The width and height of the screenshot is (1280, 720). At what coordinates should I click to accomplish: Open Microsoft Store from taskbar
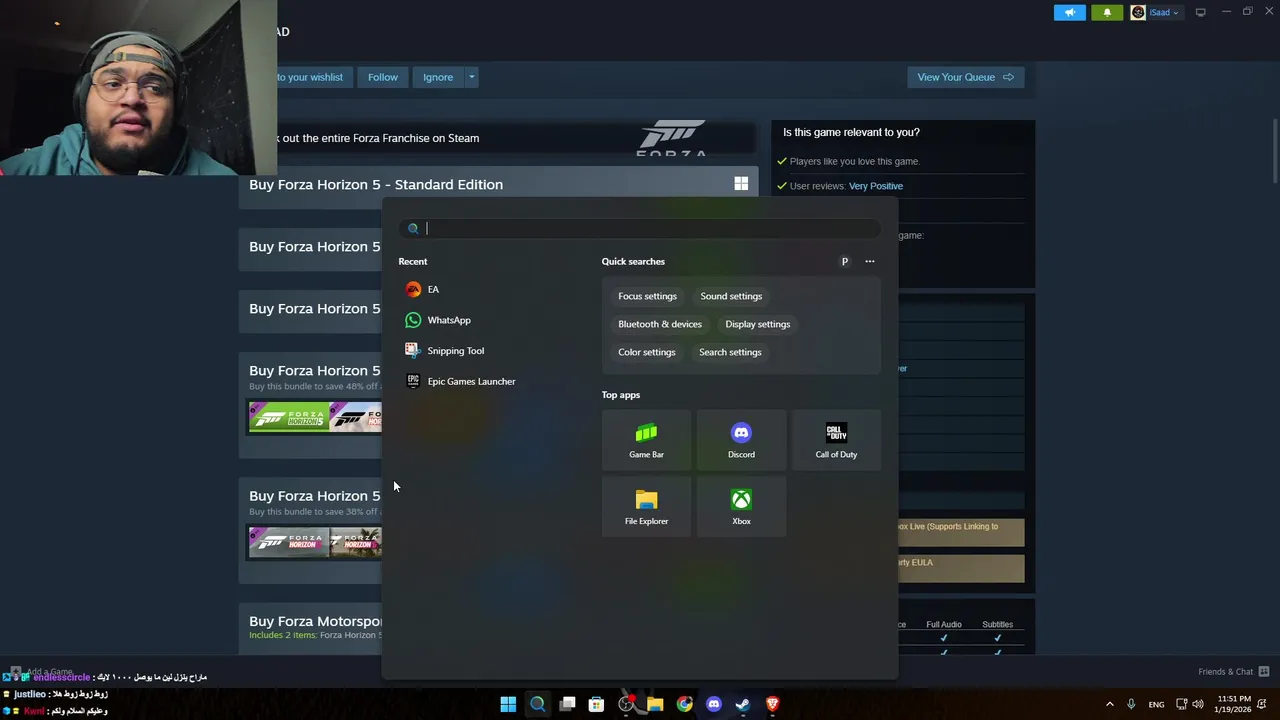point(596,704)
